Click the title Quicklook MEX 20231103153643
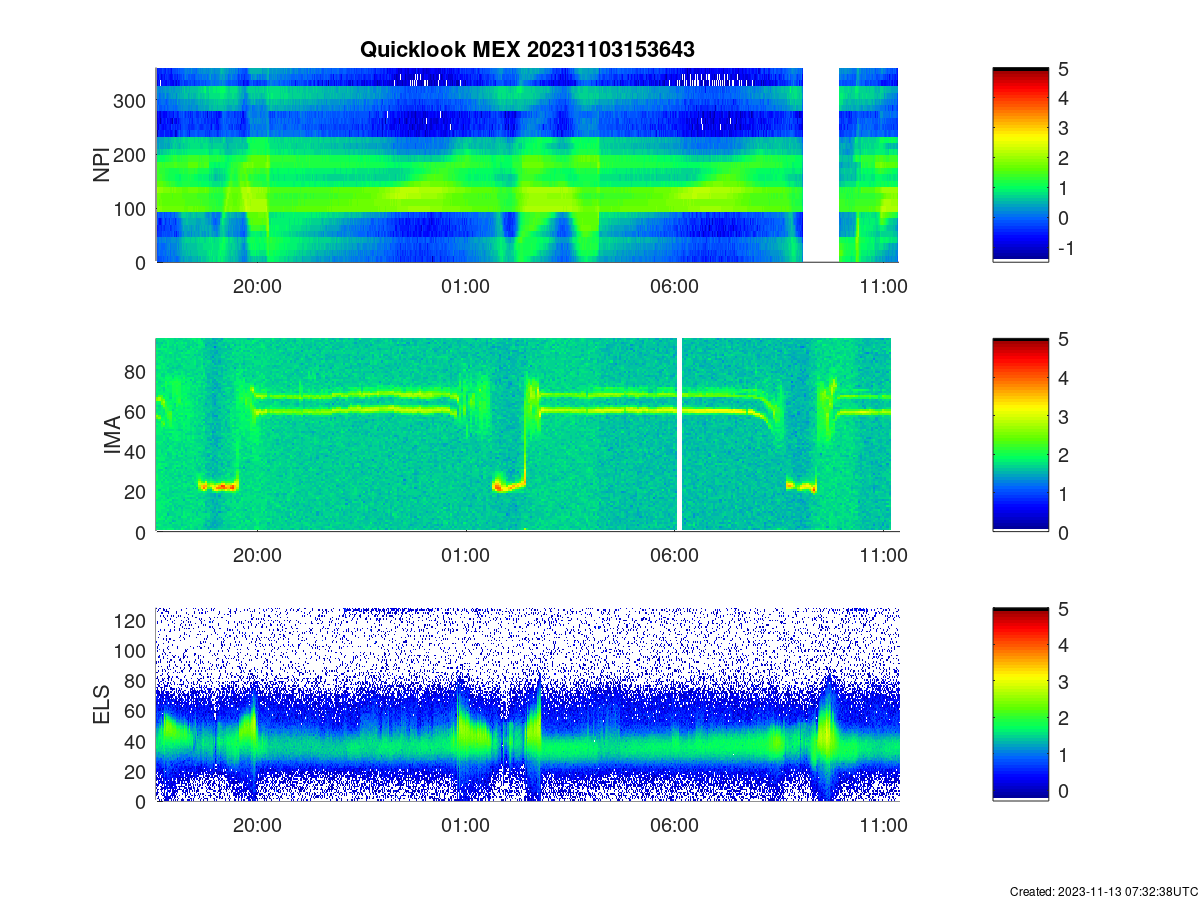 pos(527,49)
